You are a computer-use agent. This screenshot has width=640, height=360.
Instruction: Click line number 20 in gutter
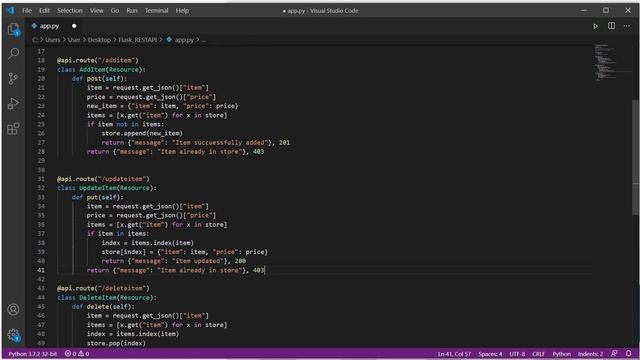(x=41, y=78)
